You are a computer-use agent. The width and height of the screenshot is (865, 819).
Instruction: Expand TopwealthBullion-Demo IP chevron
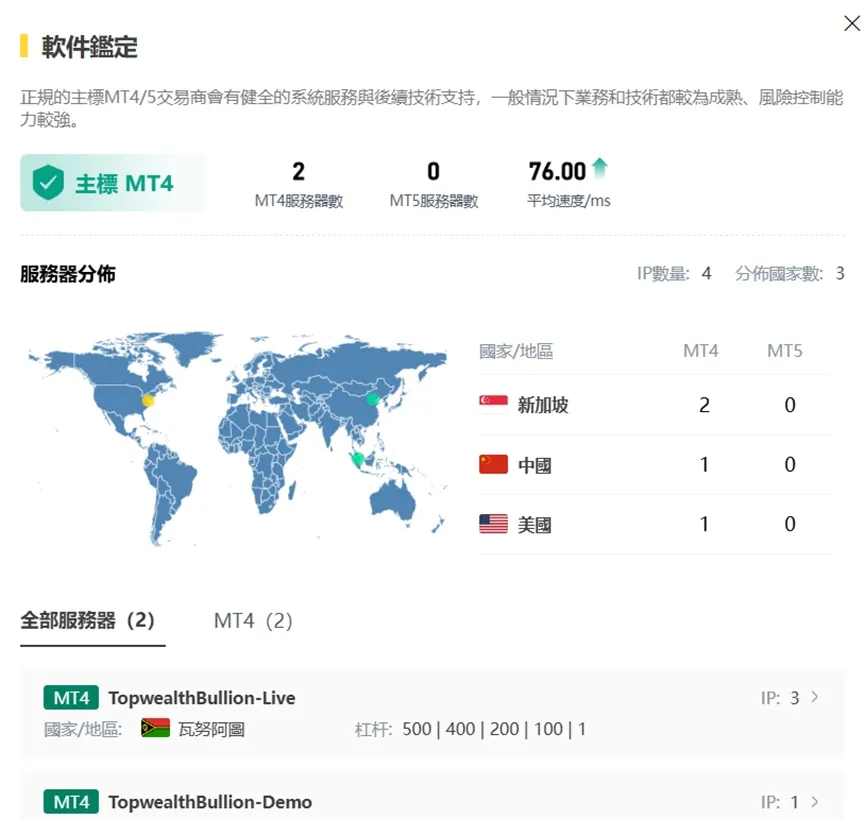coord(815,801)
